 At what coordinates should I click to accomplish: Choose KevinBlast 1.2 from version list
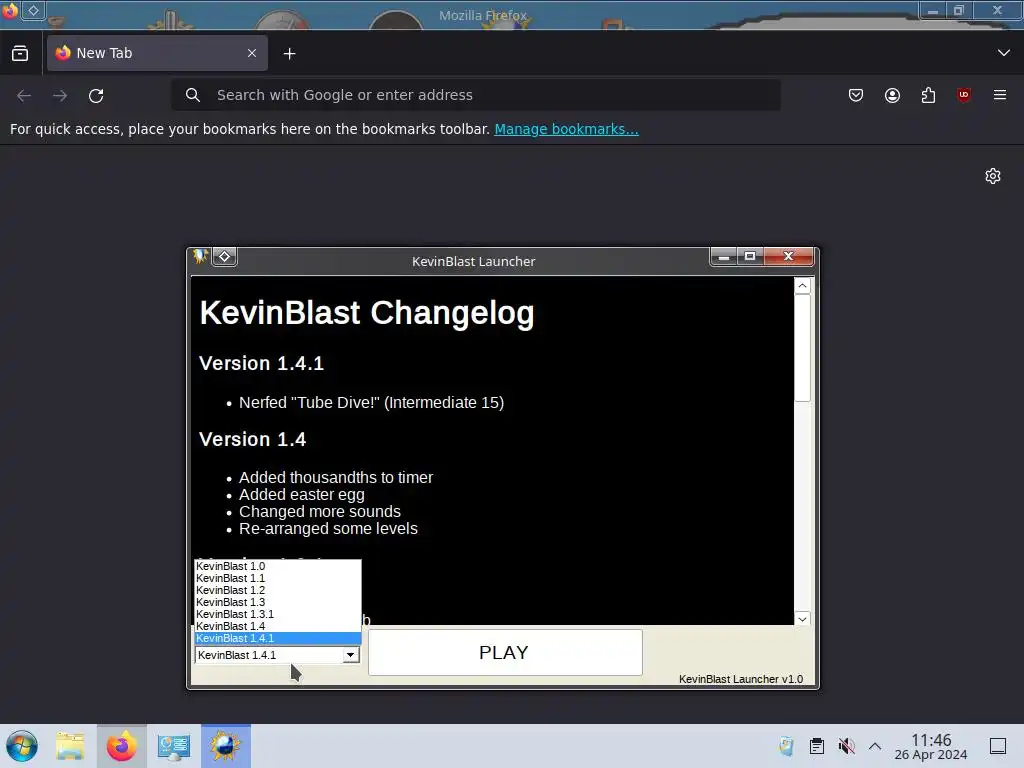(x=278, y=590)
